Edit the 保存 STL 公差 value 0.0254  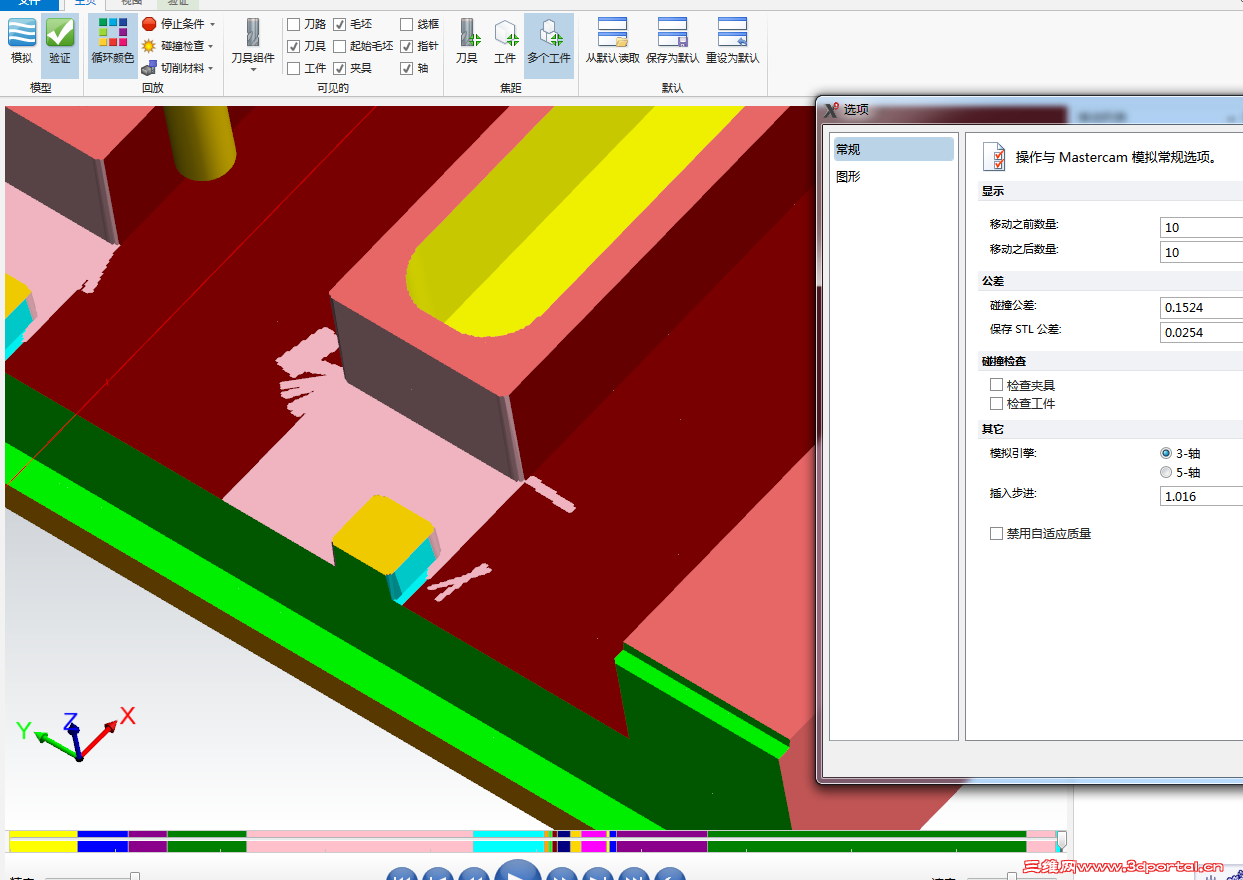pyautogui.click(x=1201, y=332)
